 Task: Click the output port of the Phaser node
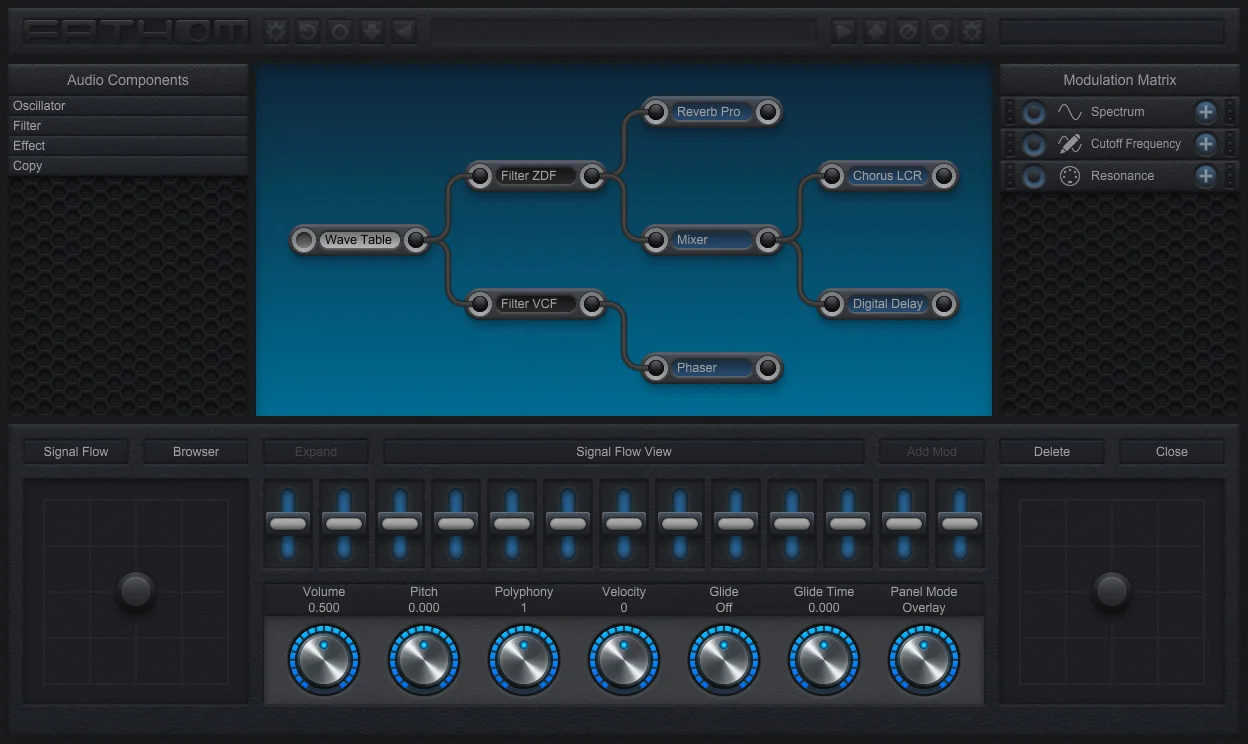pyautogui.click(x=768, y=368)
